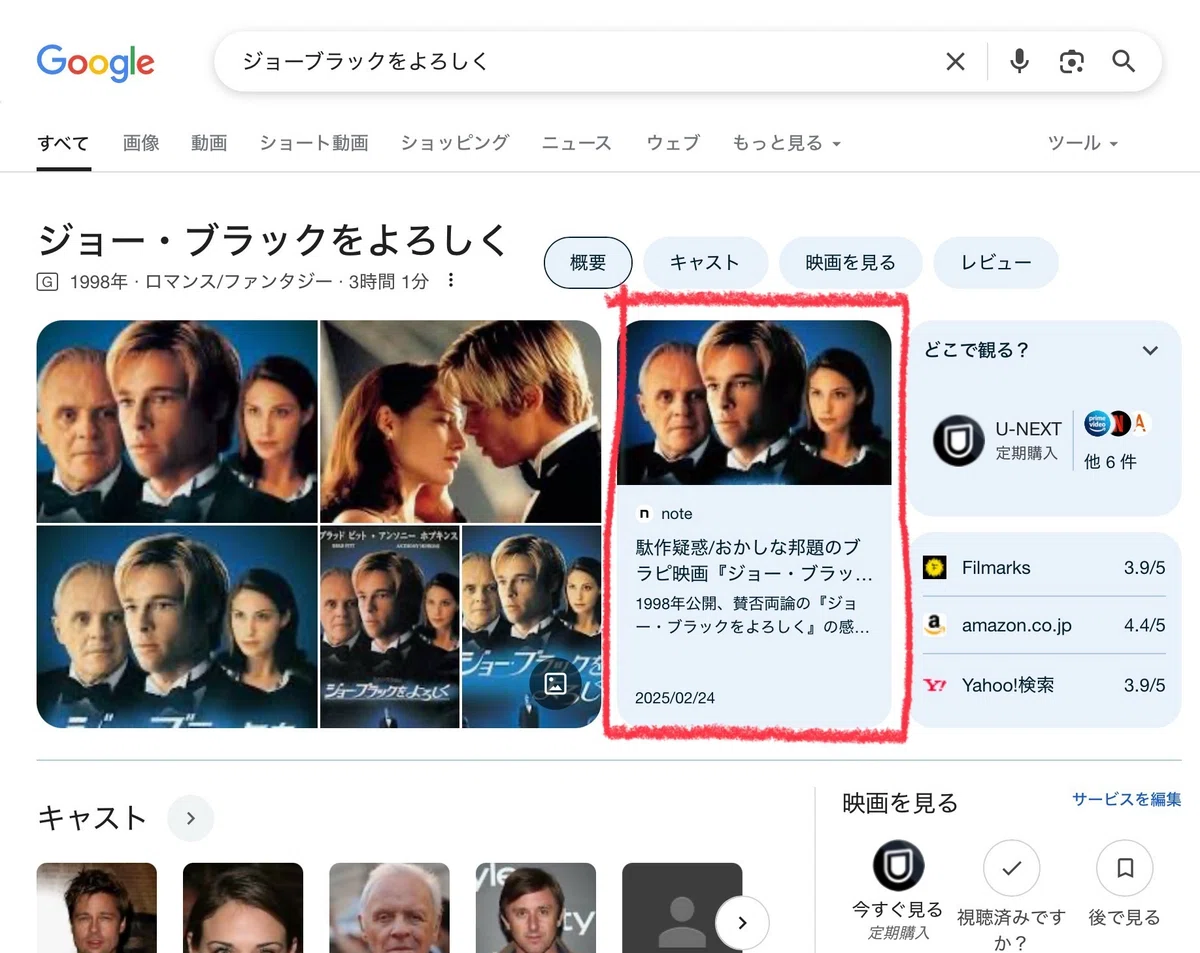Save movie with 後で見る bookmark icon

(1125, 868)
